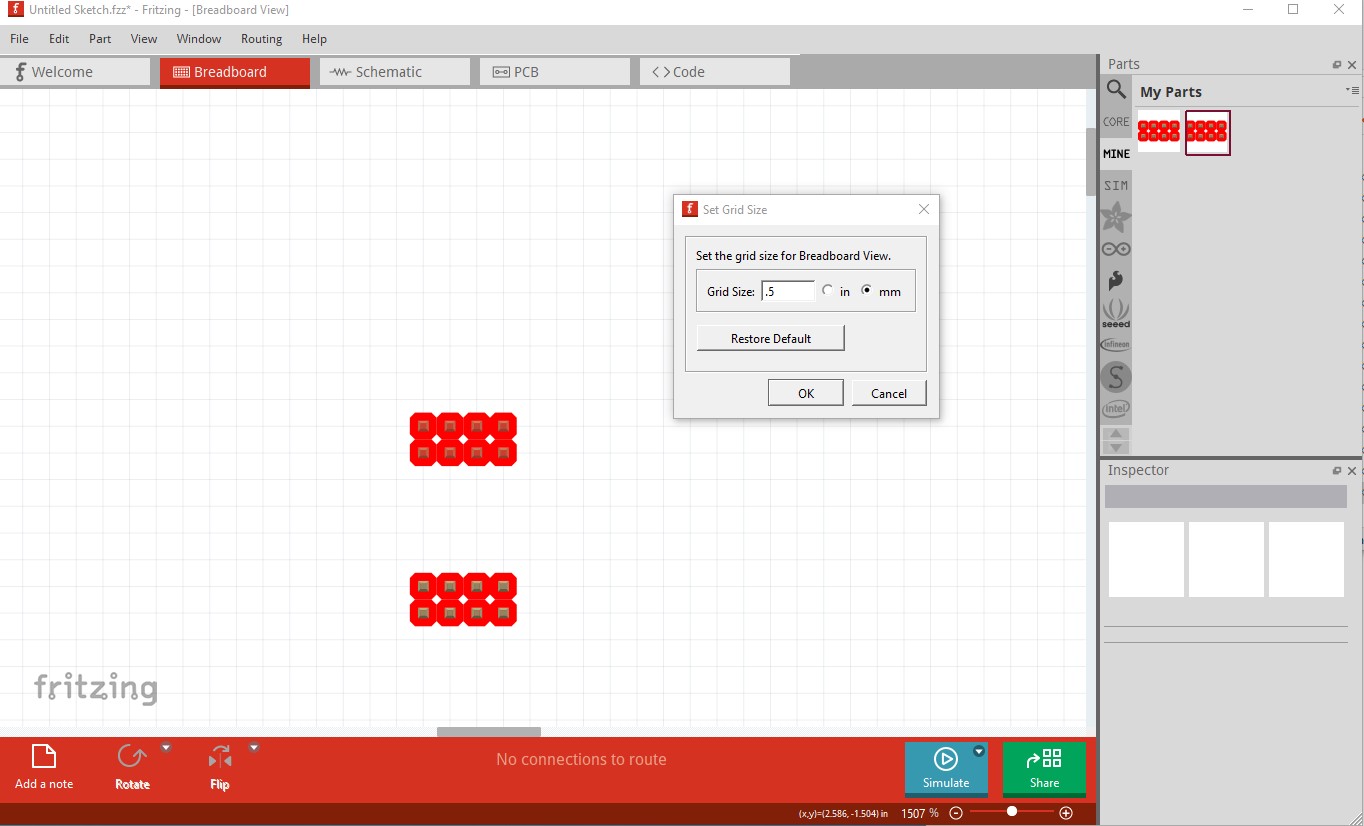Image resolution: width=1364 pixels, height=826 pixels.
Task: Switch to the Schematic tab
Action: (394, 72)
